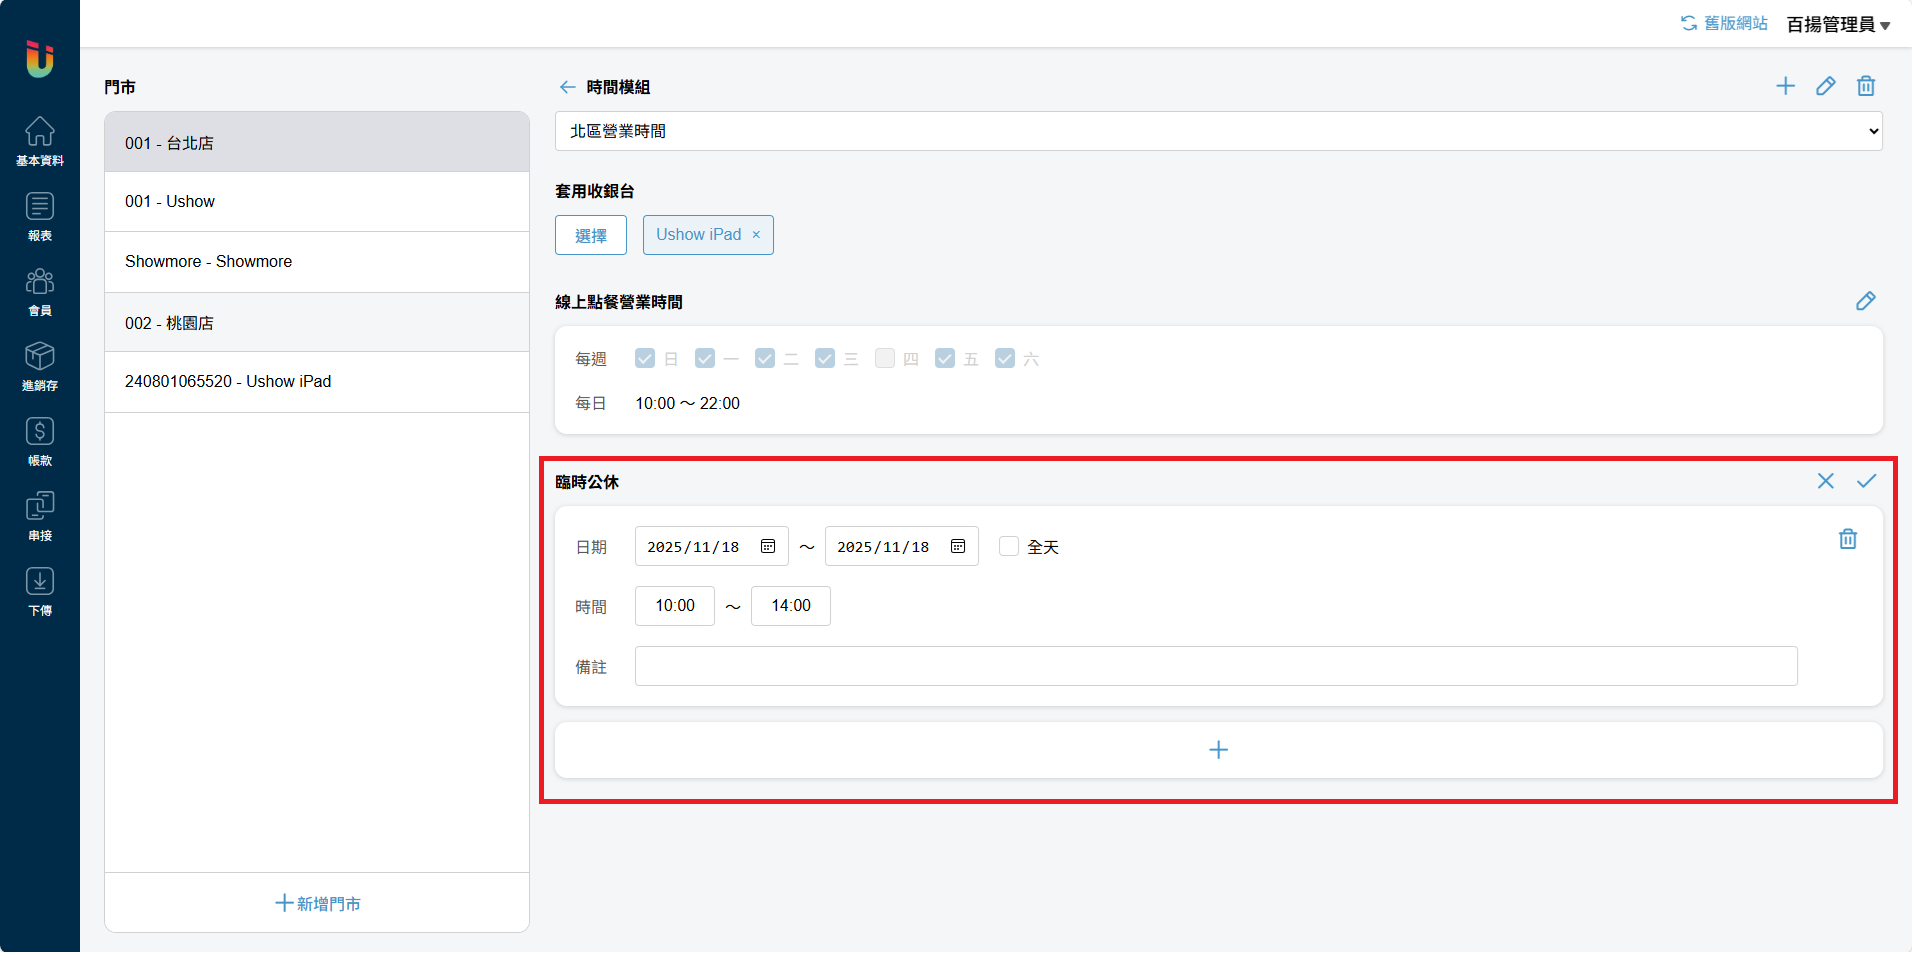The height and width of the screenshot is (953, 1912).
Task: Click the 選擇 register selection button
Action: point(590,235)
